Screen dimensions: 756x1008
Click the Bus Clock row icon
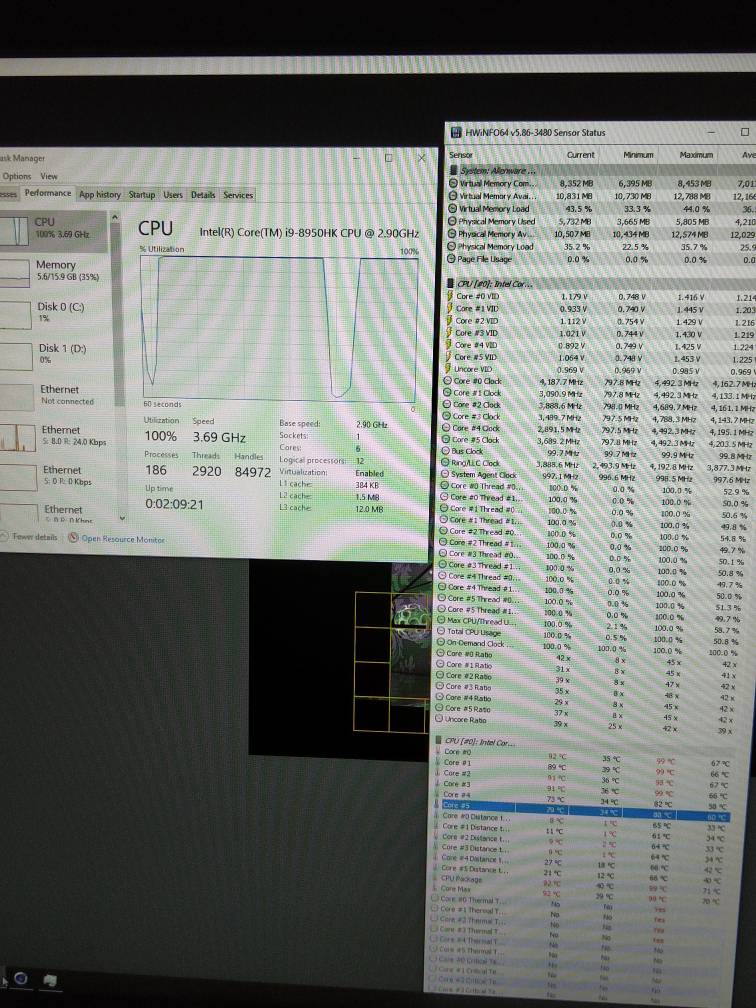point(446,451)
